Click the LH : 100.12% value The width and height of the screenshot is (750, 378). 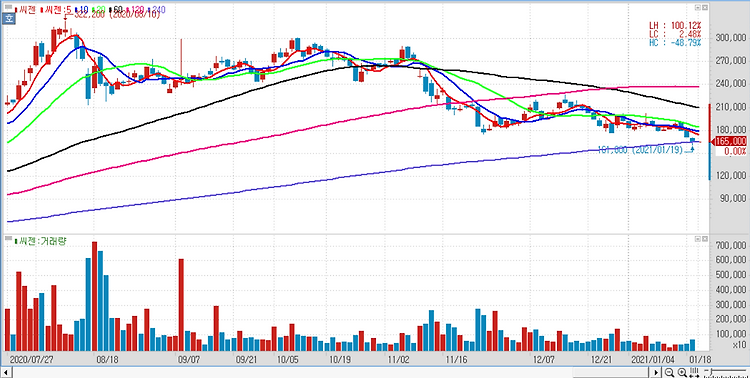[x=675, y=26]
